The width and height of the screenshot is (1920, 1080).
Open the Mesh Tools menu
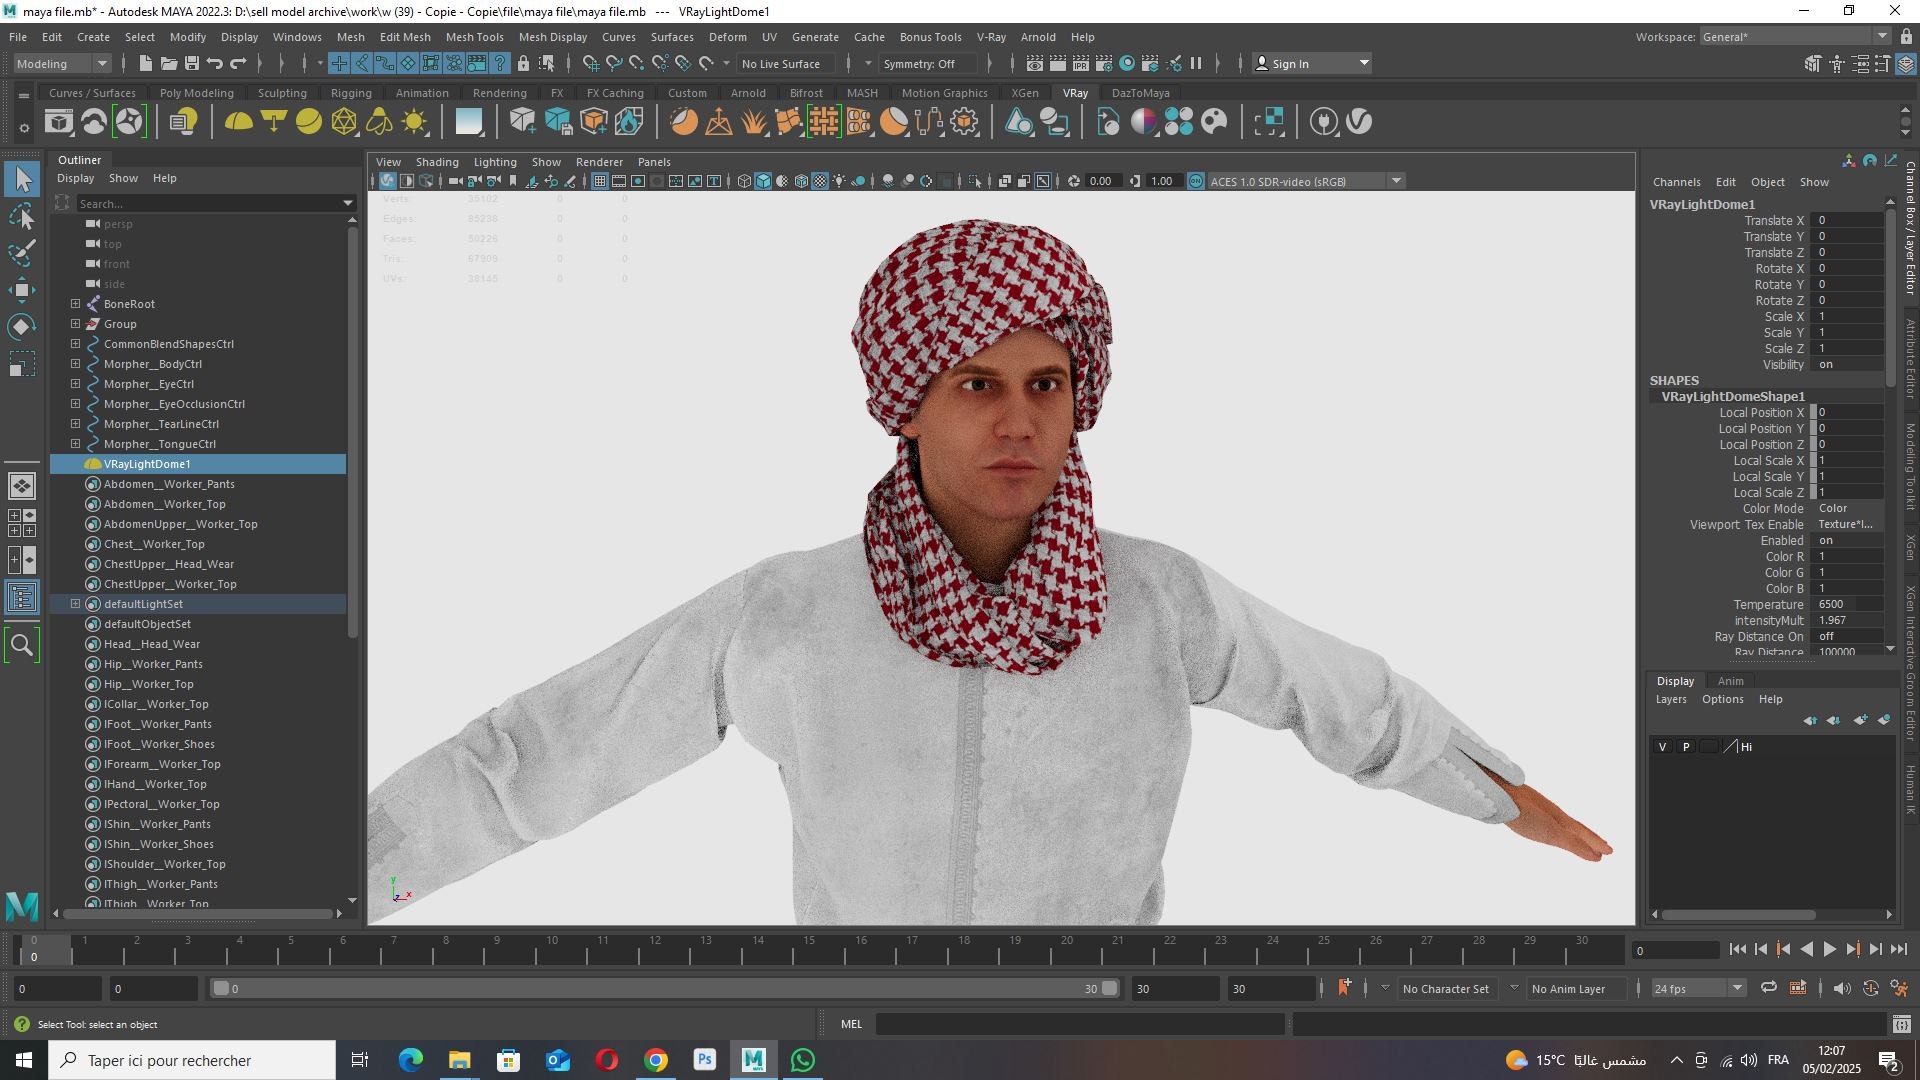point(474,37)
